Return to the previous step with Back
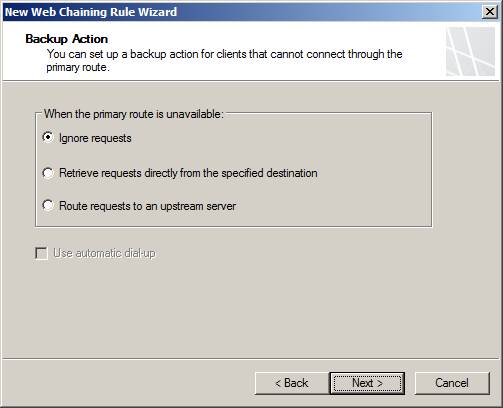The height and width of the screenshot is (408, 503). tap(292, 383)
